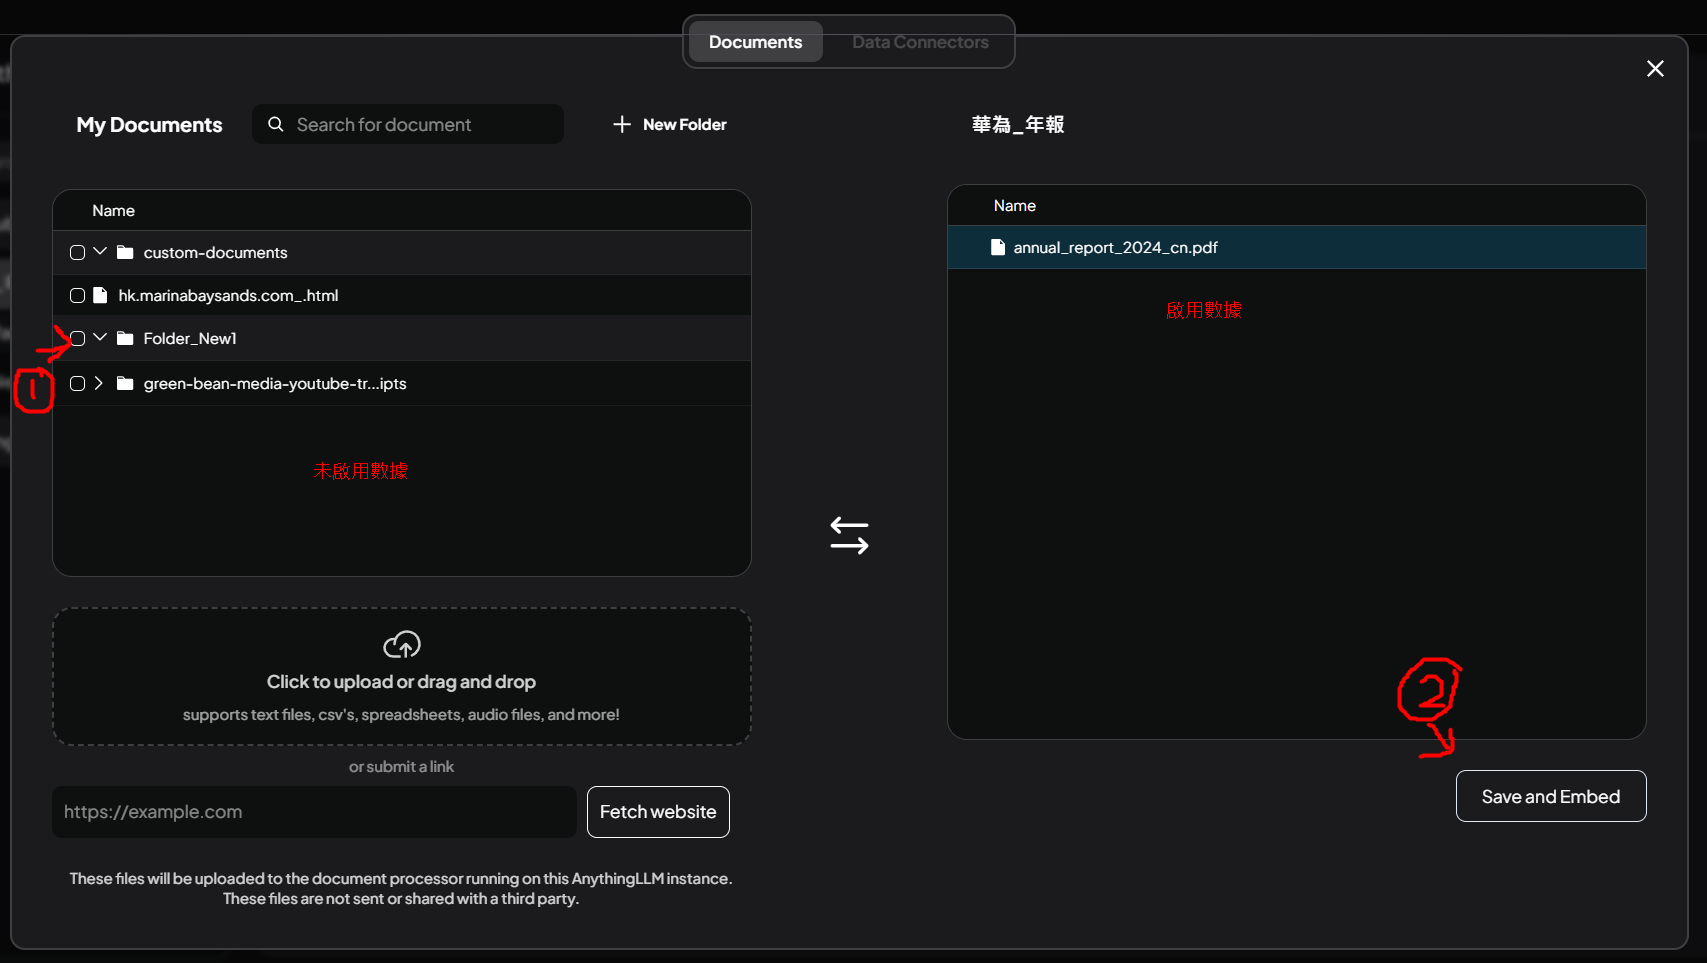
Task: Click the magnifier search icon
Action: (x=276, y=124)
